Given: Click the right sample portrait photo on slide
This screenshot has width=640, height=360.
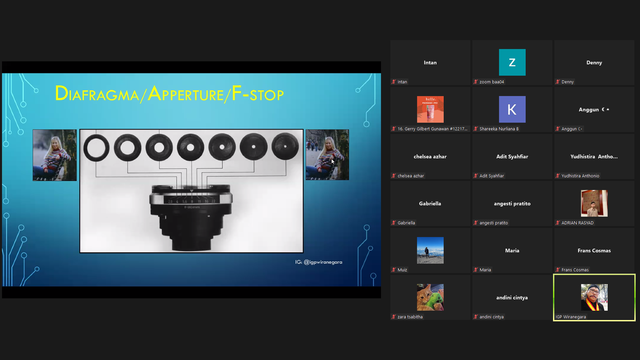Looking at the screenshot, I should (x=327, y=155).
